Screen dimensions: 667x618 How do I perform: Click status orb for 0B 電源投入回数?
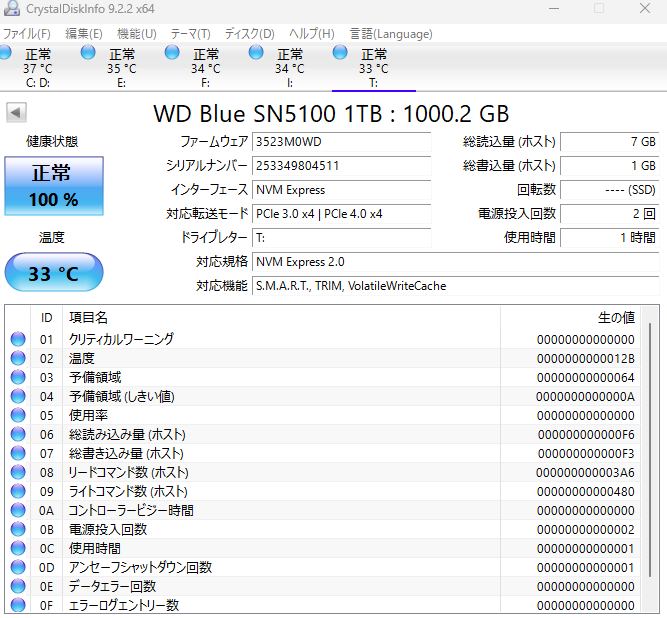coord(18,529)
